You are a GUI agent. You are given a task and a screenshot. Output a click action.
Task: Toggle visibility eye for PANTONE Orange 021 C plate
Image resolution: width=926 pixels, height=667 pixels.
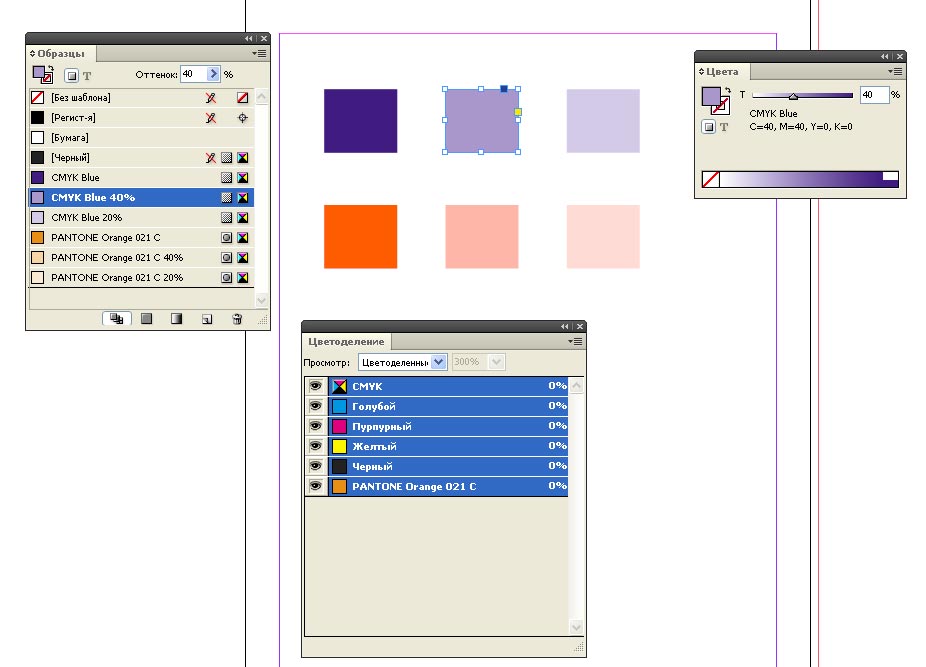pos(316,486)
